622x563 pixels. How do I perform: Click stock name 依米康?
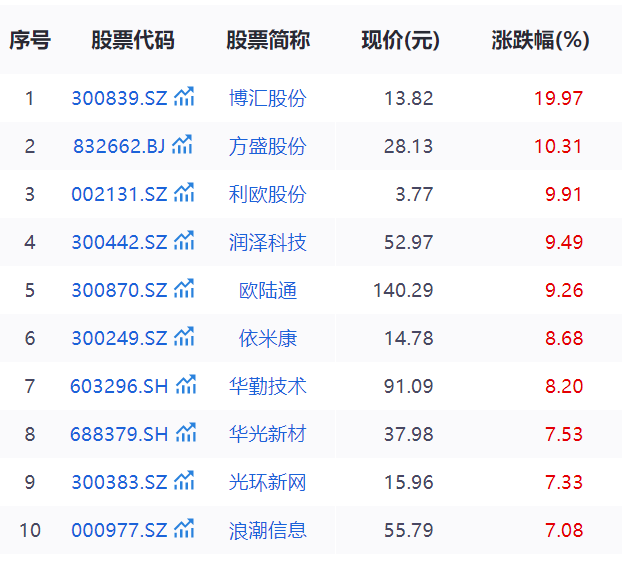point(268,338)
